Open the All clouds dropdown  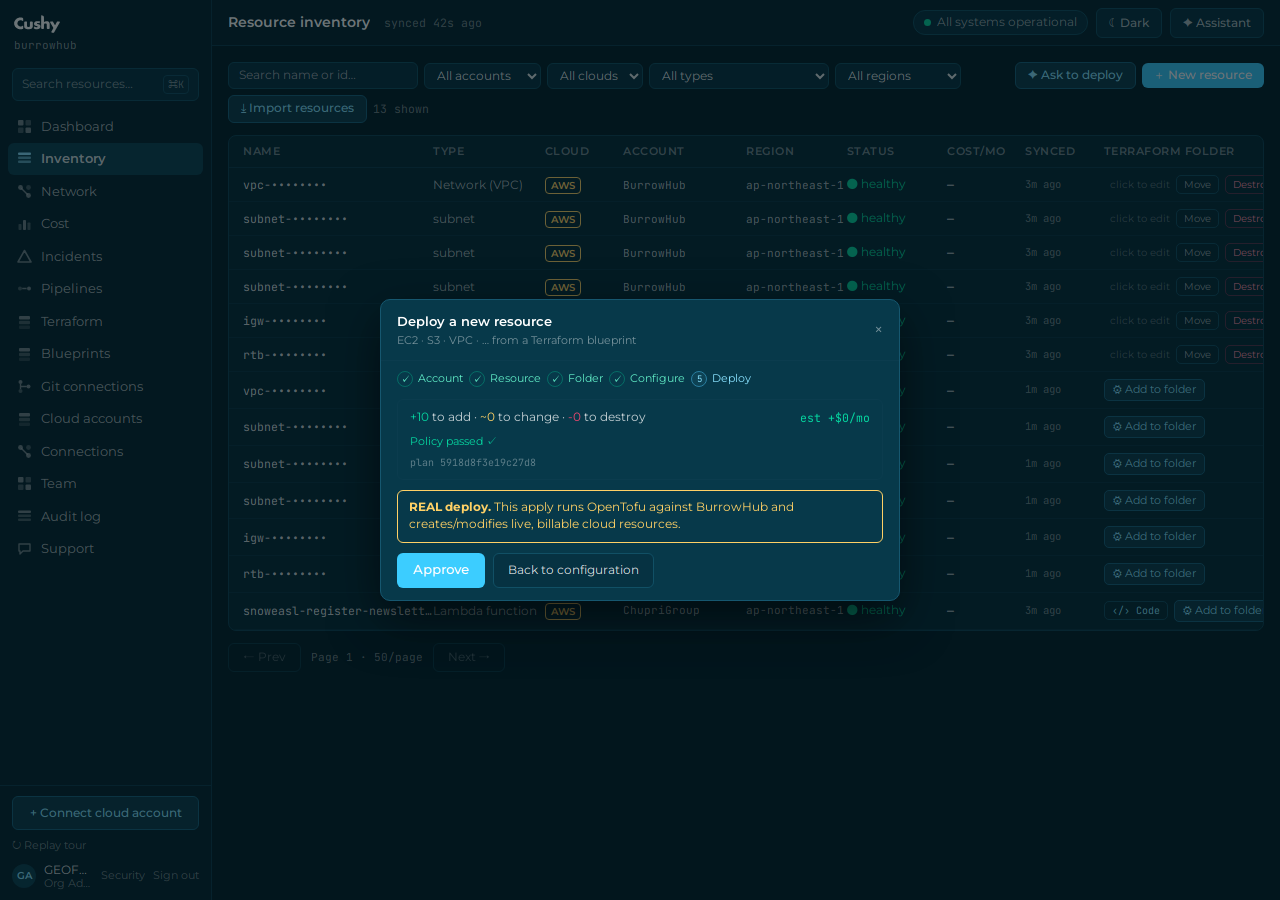[x=595, y=76]
